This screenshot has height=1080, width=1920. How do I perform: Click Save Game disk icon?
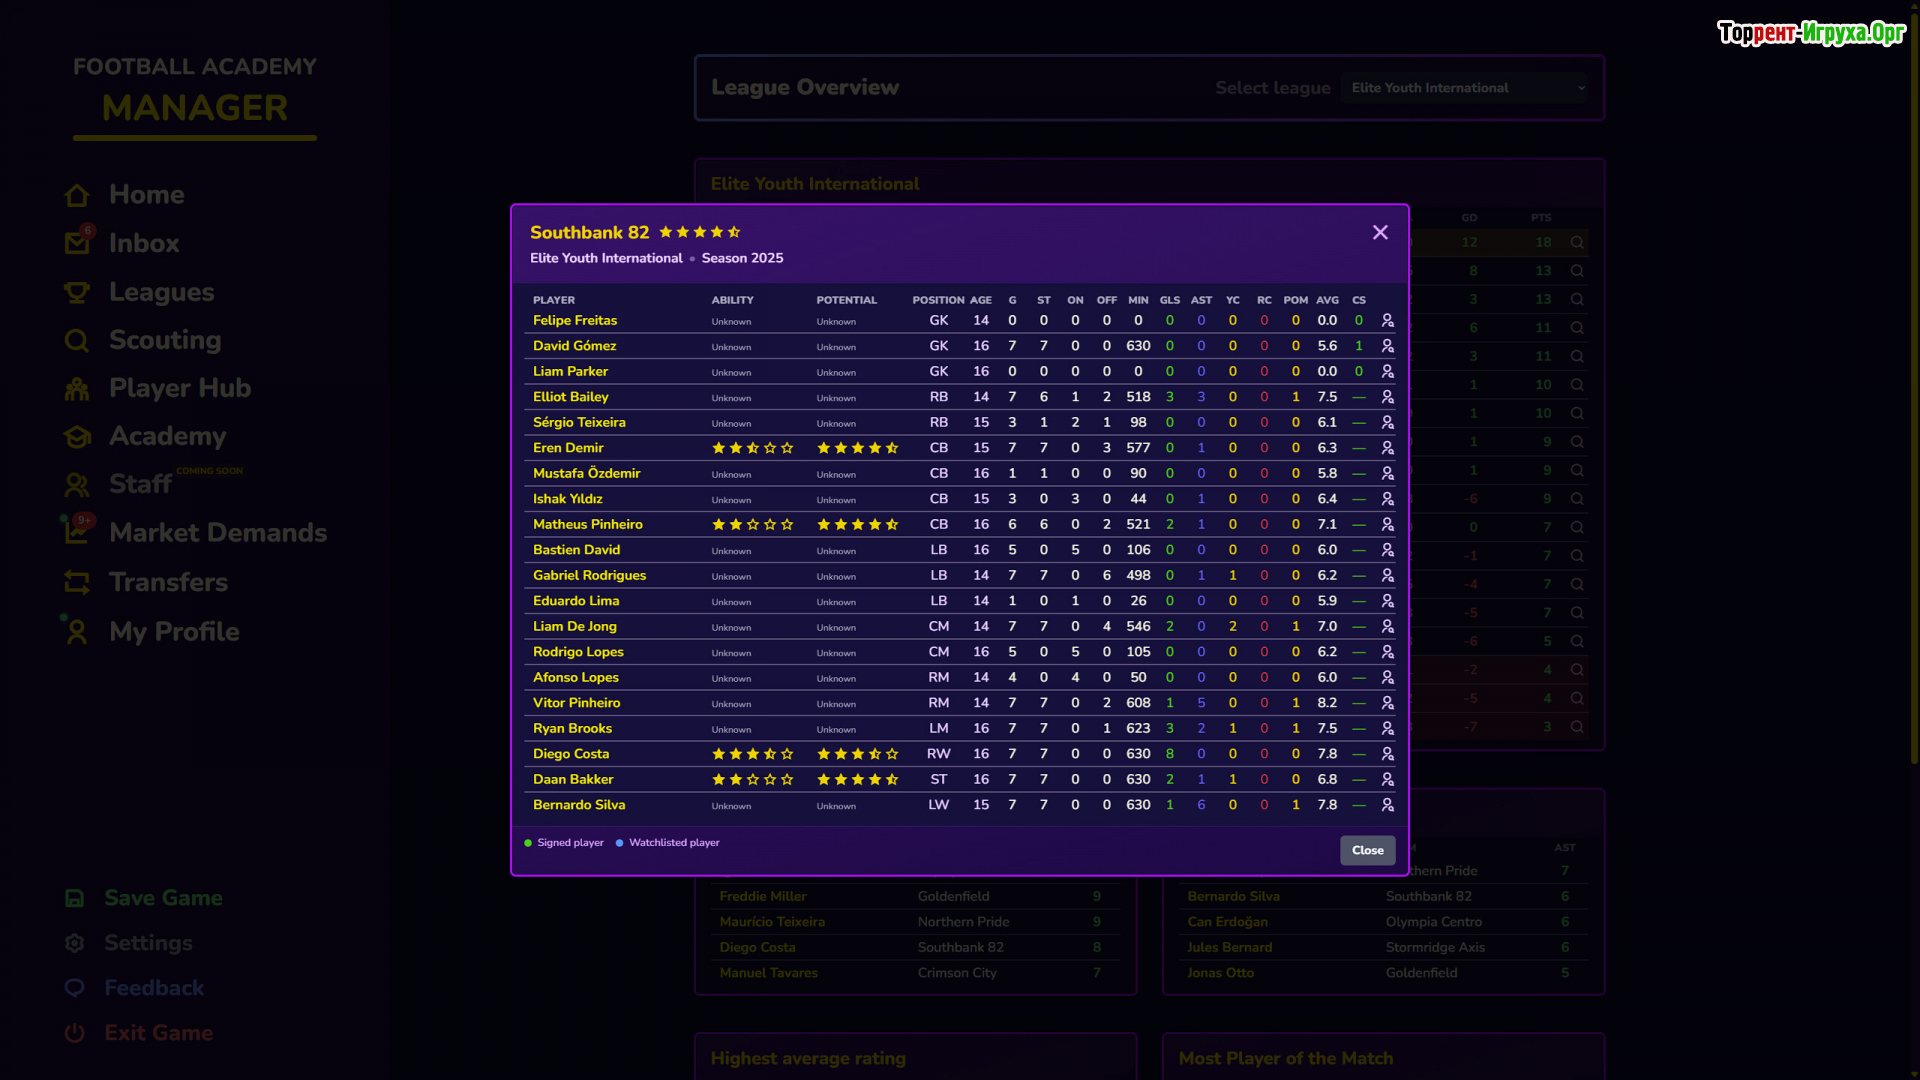pos(75,898)
